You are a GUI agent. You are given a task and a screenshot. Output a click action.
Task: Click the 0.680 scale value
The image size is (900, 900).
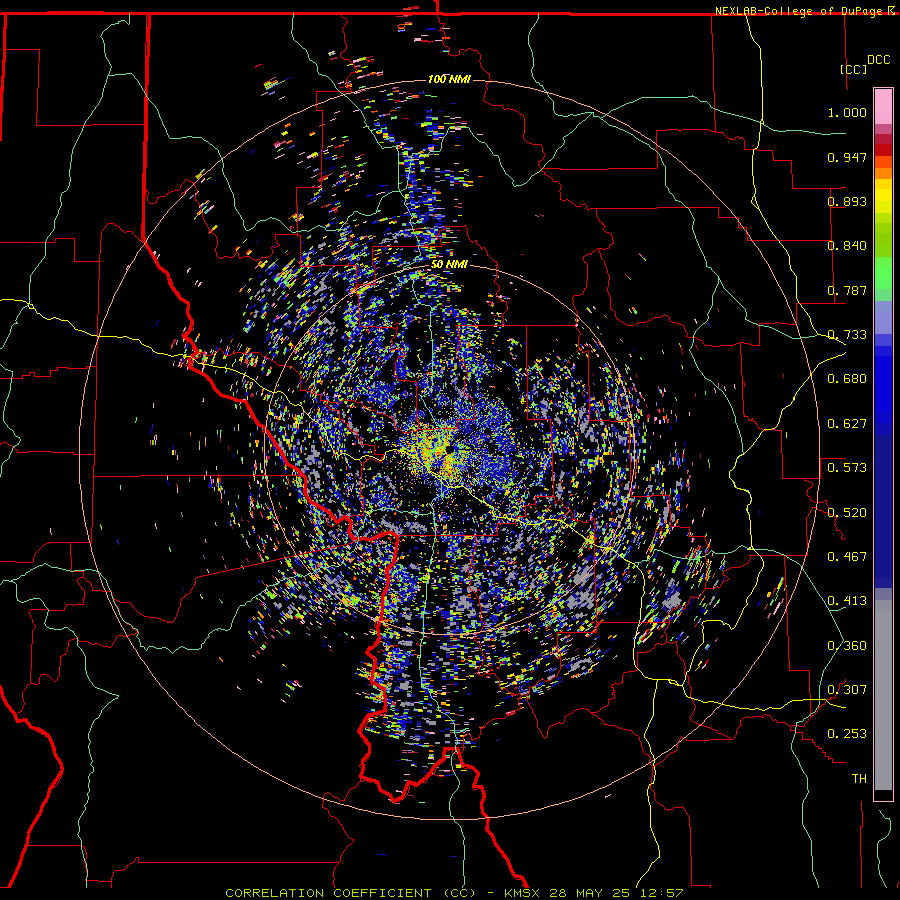click(x=847, y=379)
